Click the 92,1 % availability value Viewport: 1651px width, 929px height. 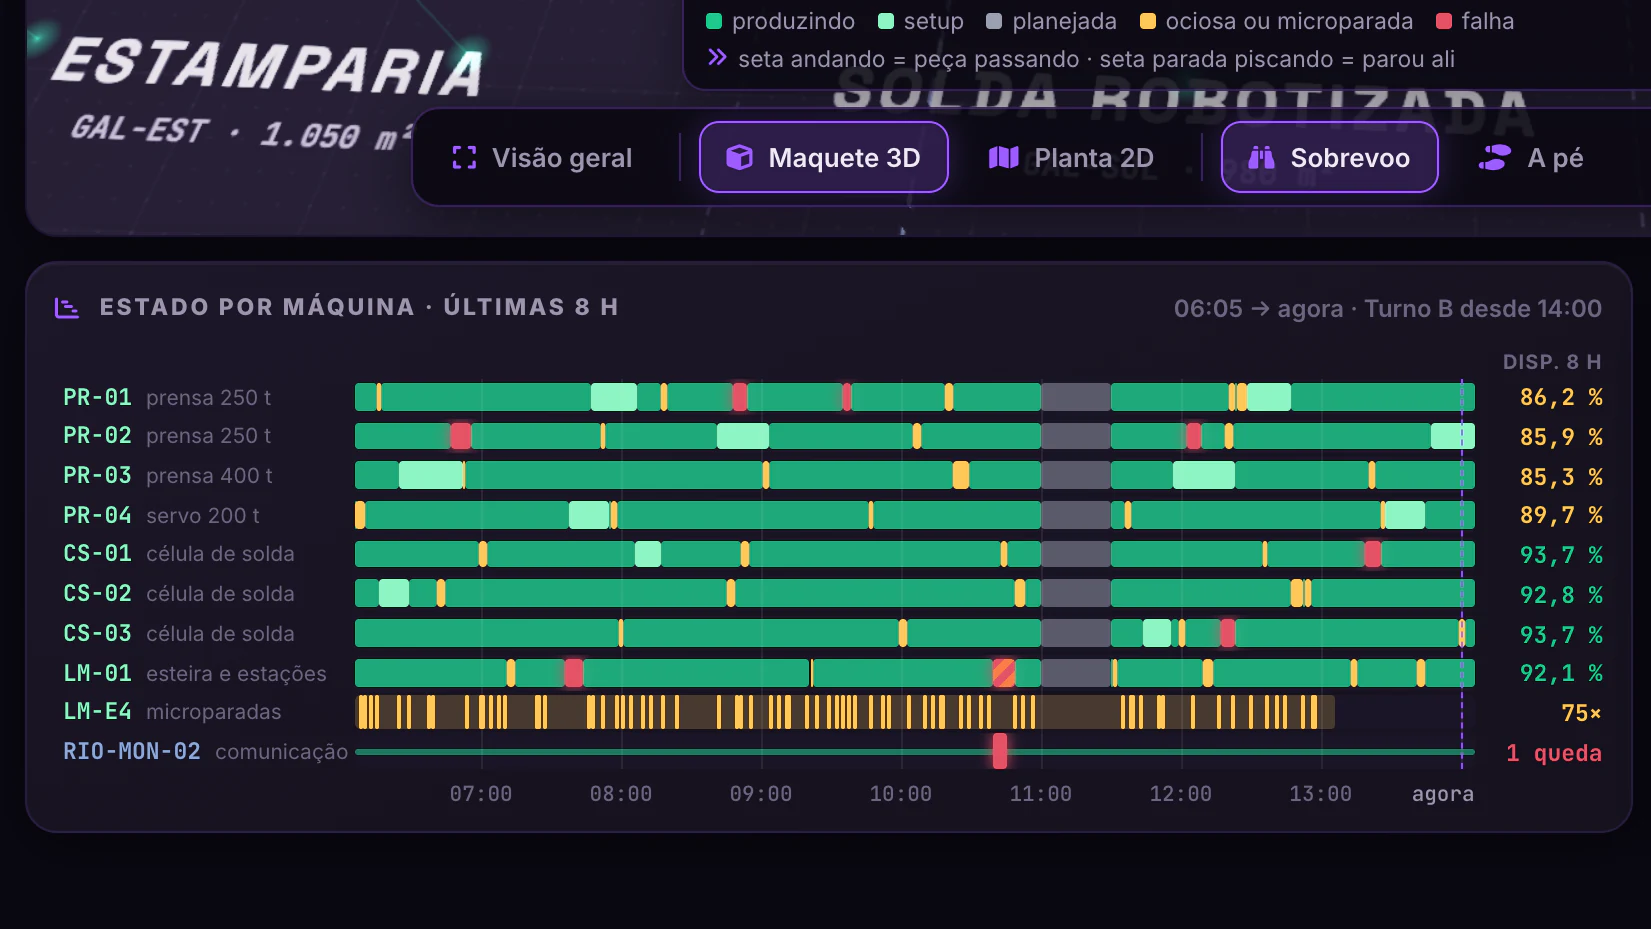coord(1561,673)
